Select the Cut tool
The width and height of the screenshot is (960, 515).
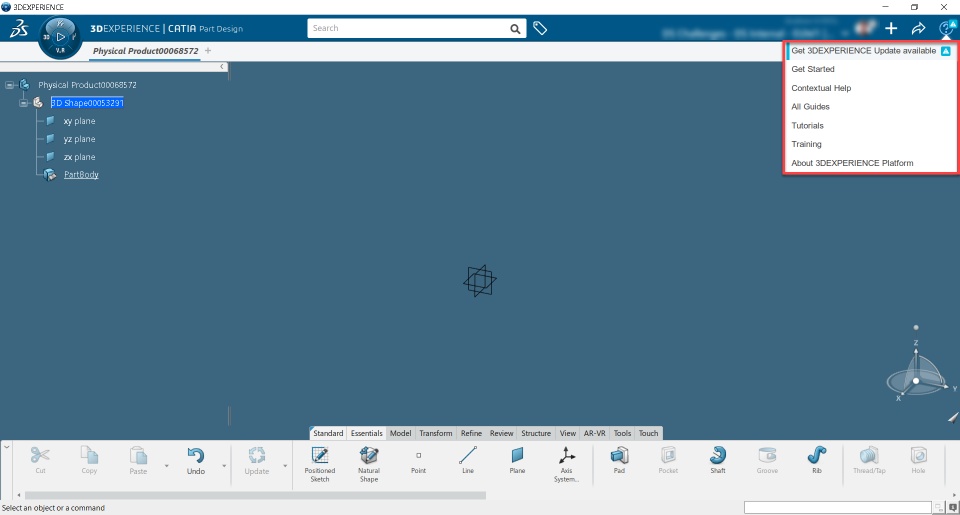coord(40,460)
